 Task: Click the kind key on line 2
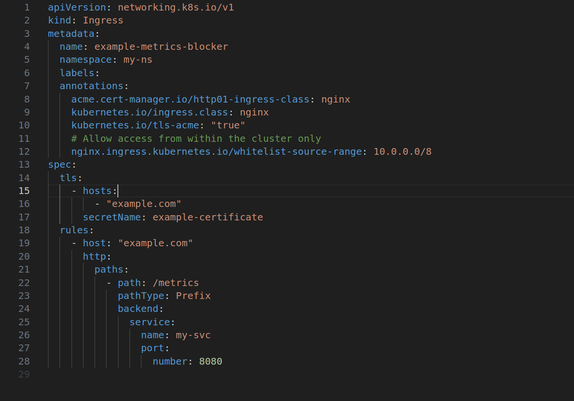coord(59,21)
